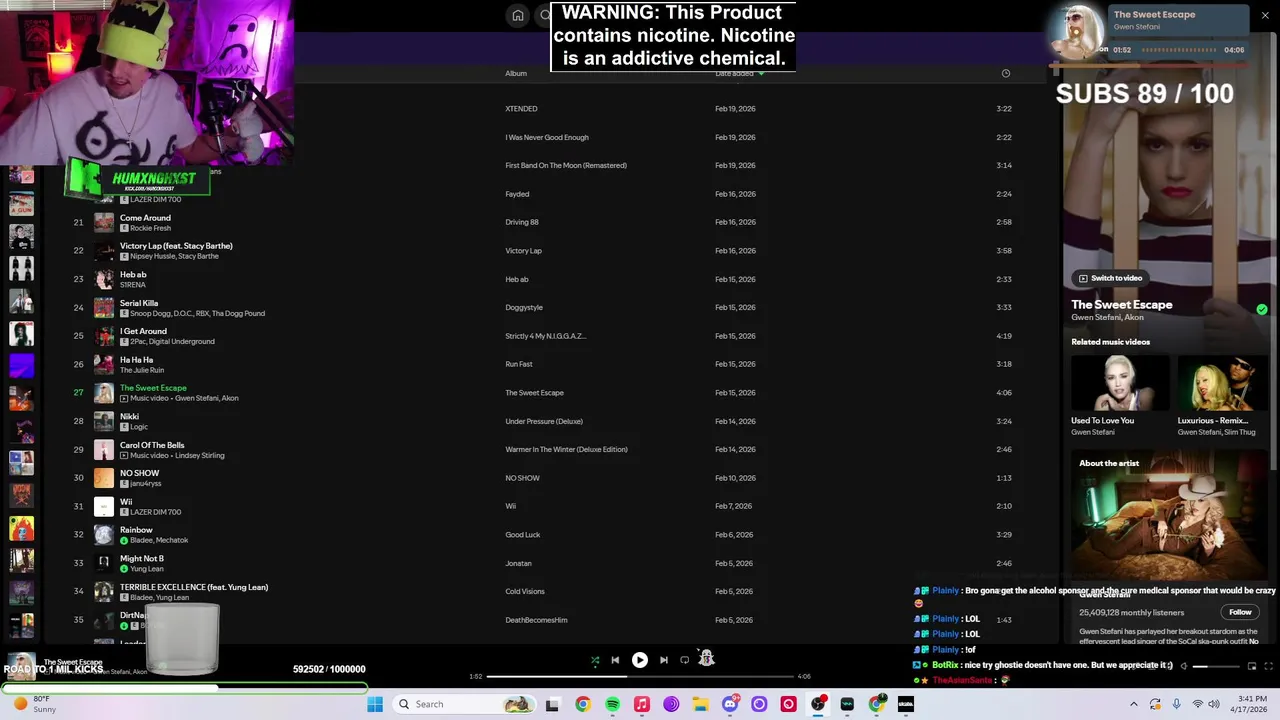This screenshot has width=1280, height=720.
Task: Open Serial Killa album cover thumbnail
Action: (104, 308)
